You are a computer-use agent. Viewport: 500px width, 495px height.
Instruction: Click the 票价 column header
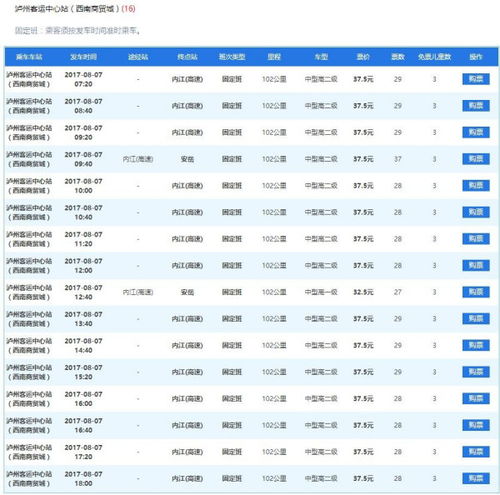point(363,57)
